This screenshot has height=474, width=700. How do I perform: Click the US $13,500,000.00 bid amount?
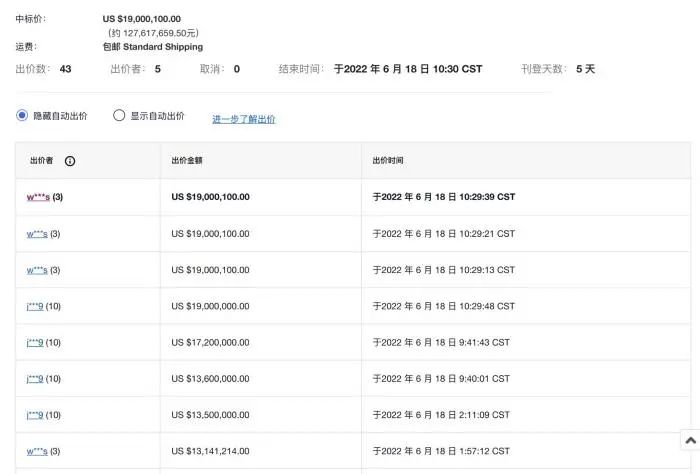pyautogui.click(x=210, y=415)
